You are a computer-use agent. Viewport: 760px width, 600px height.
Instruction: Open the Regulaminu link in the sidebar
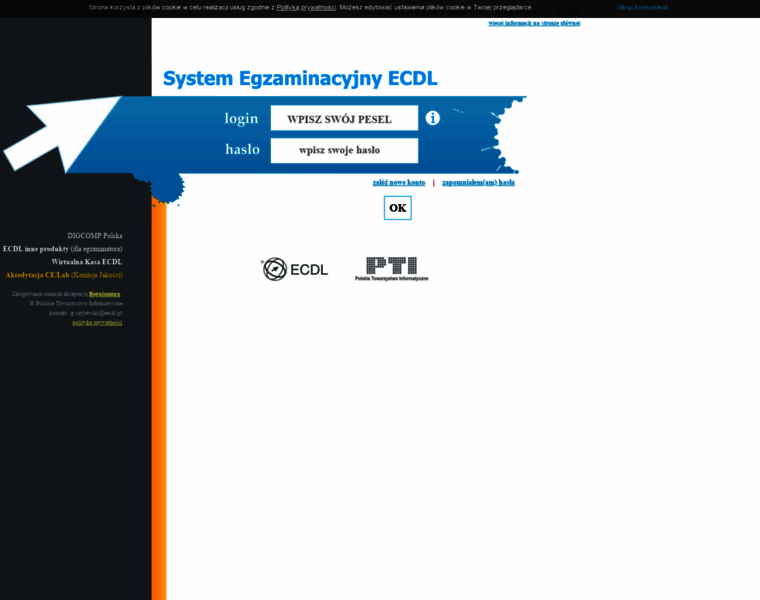click(x=104, y=294)
